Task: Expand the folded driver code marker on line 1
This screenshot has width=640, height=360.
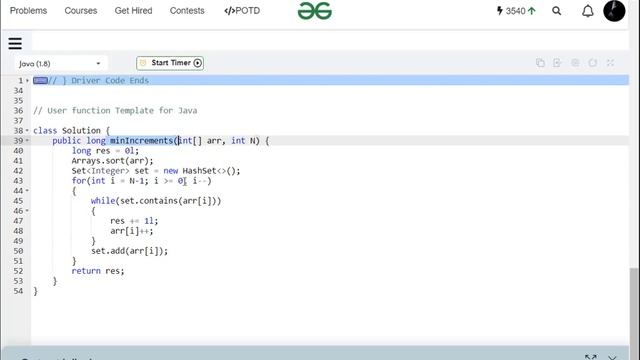Action: pyautogui.click(x=40, y=80)
